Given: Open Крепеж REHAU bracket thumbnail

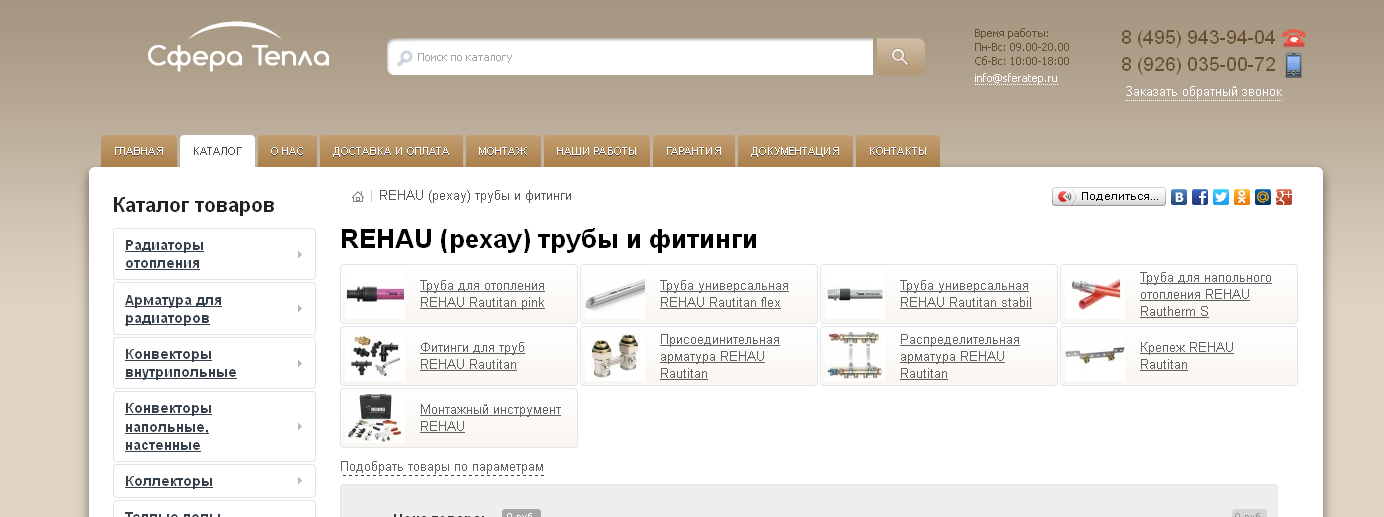Looking at the screenshot, I should tap(1095, 356).
